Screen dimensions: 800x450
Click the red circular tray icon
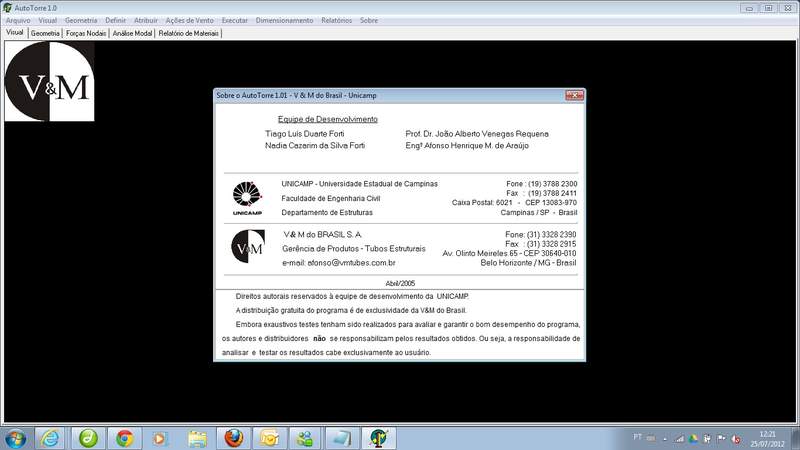736,438
